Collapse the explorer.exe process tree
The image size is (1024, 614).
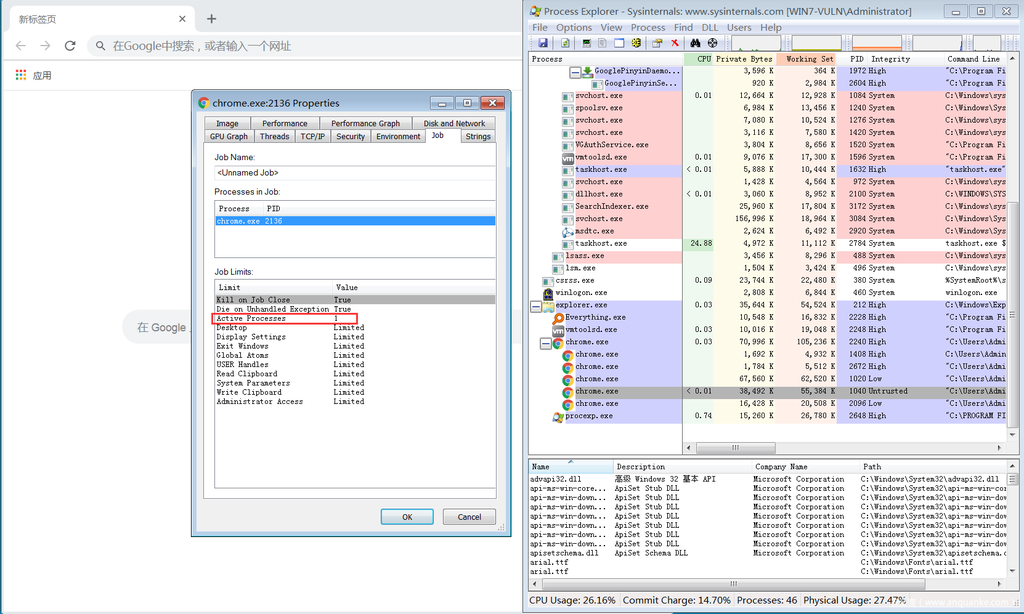click(535, 305)
